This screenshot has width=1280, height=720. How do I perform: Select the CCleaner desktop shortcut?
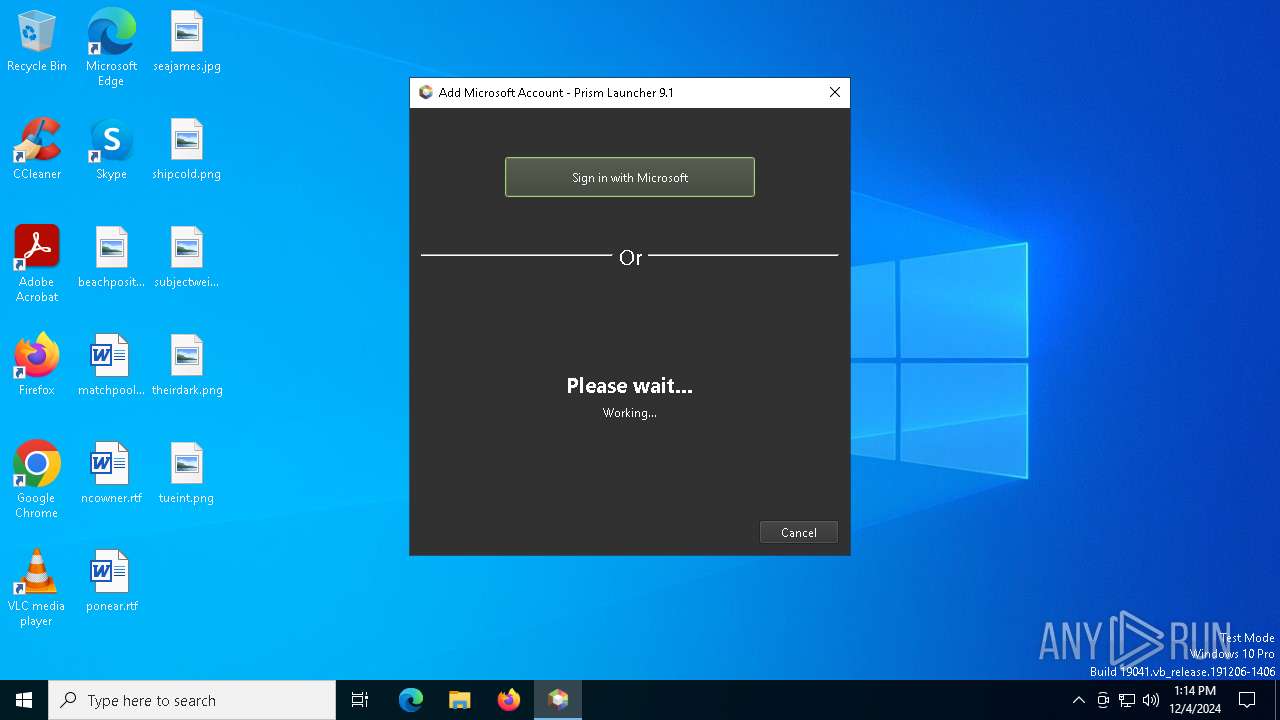coord(37,149)
